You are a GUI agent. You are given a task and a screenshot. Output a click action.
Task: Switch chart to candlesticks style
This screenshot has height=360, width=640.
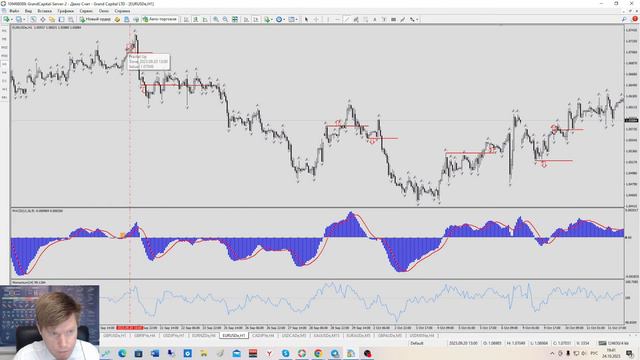196,19
